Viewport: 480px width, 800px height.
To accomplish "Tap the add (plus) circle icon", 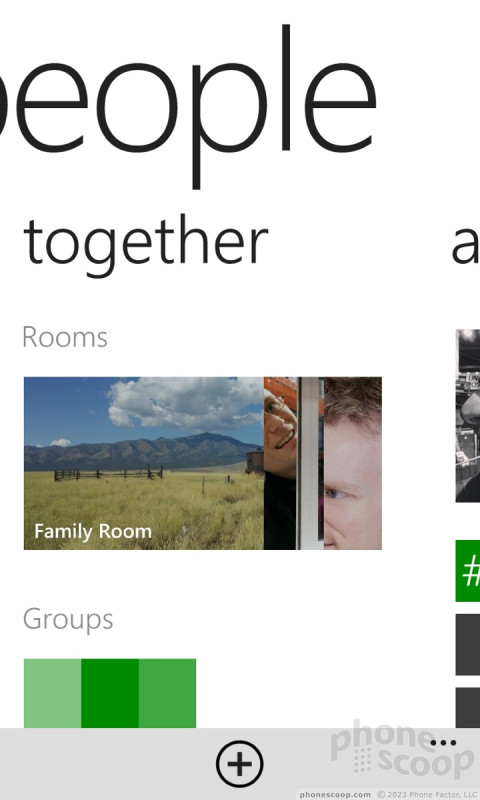I will click(240, 764).
